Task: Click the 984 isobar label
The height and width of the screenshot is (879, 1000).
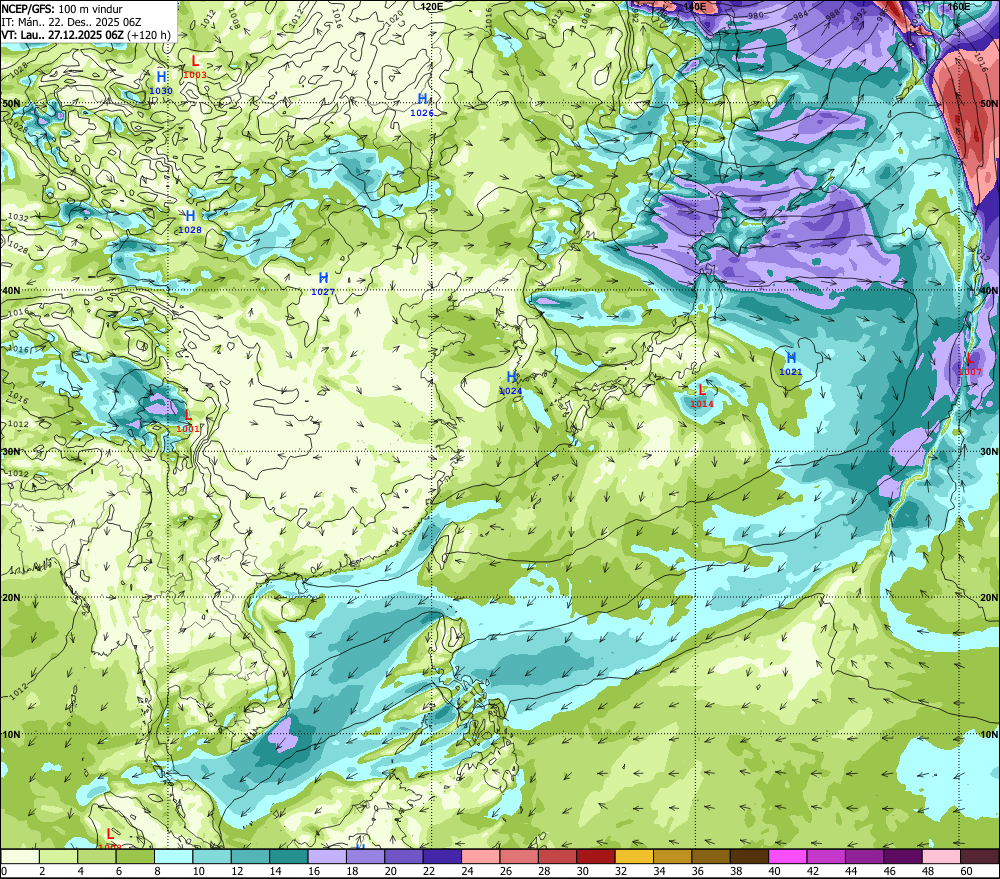Action: point(801,15)
